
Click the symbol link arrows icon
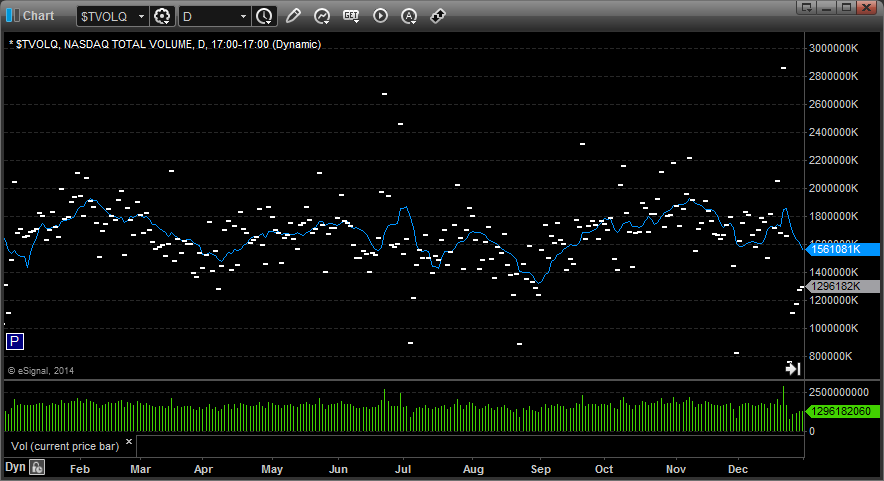coord(438,16)
